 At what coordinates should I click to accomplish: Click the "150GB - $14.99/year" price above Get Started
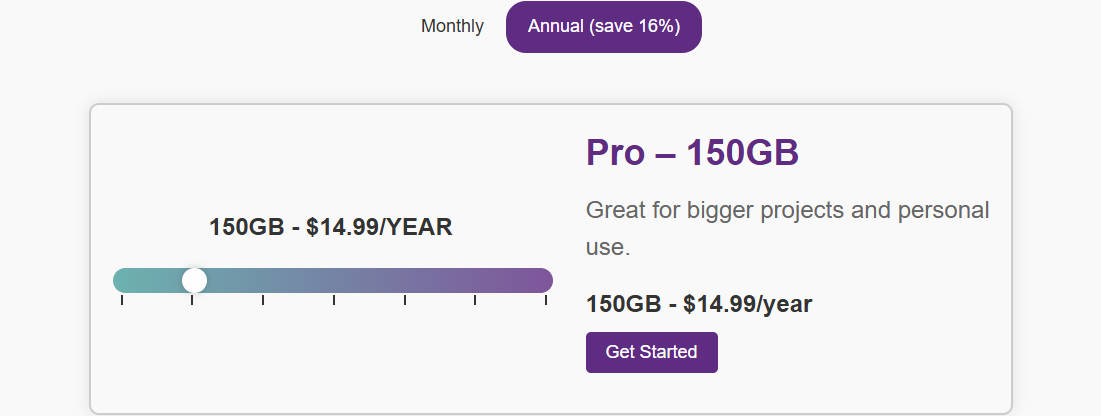pyautogui.click(x=699, y=304)
